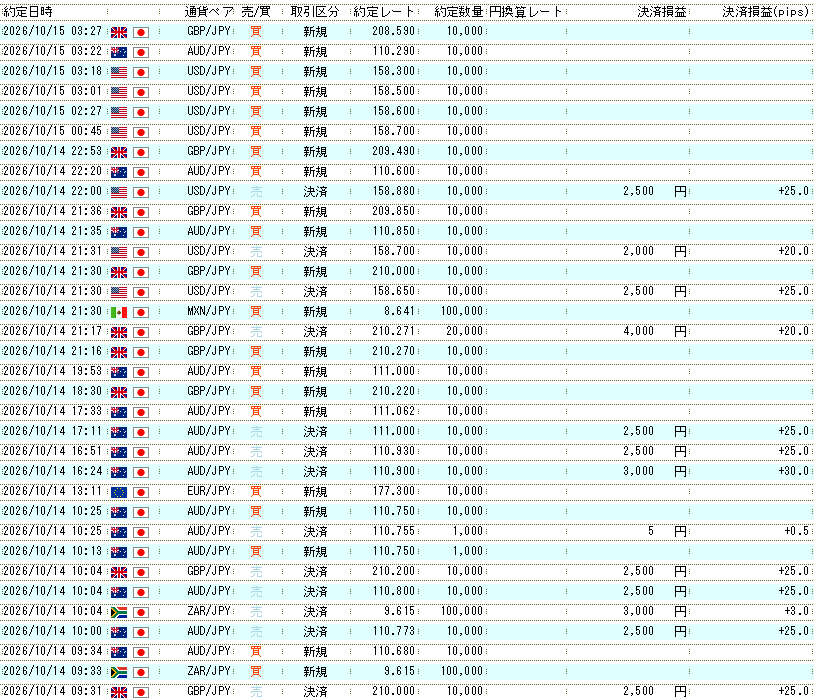This screenshot has height=699, width=814.
Task: Select the South Africa flag in the 09:33 ZAR/JPY row
Action: click(119, 672)
